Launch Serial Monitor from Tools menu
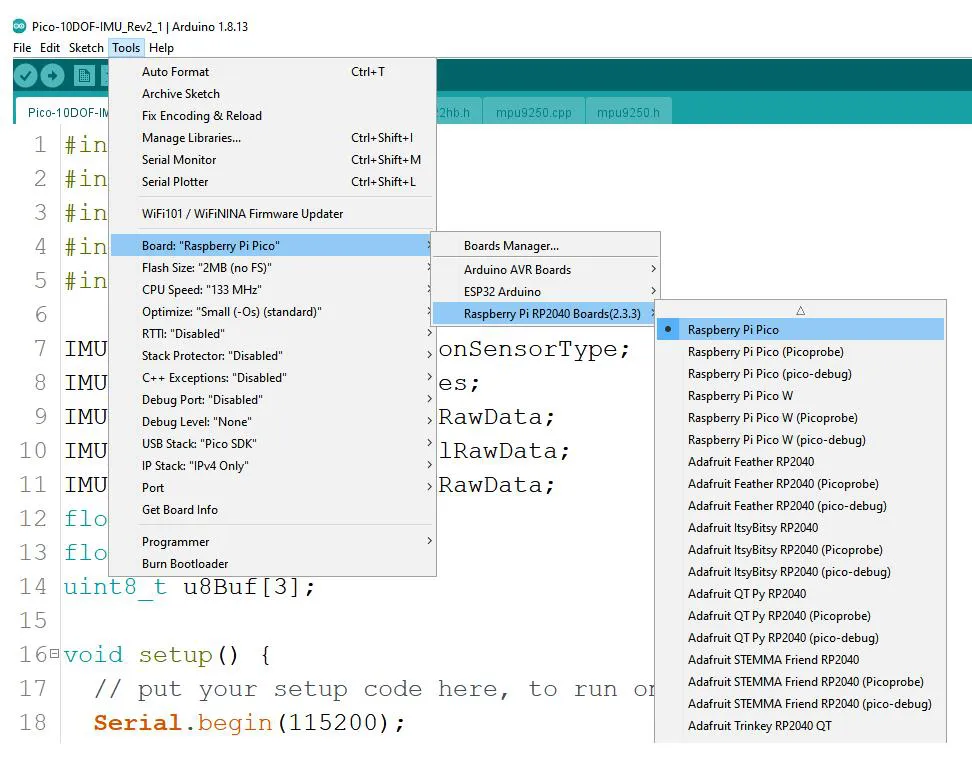This screenshot has width=972, height=758. (273, 159)
